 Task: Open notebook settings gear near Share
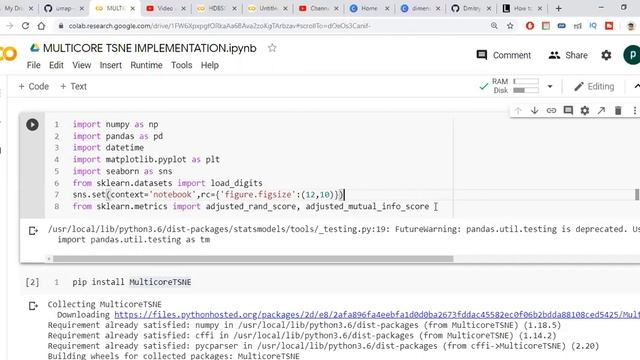[606, 55]
